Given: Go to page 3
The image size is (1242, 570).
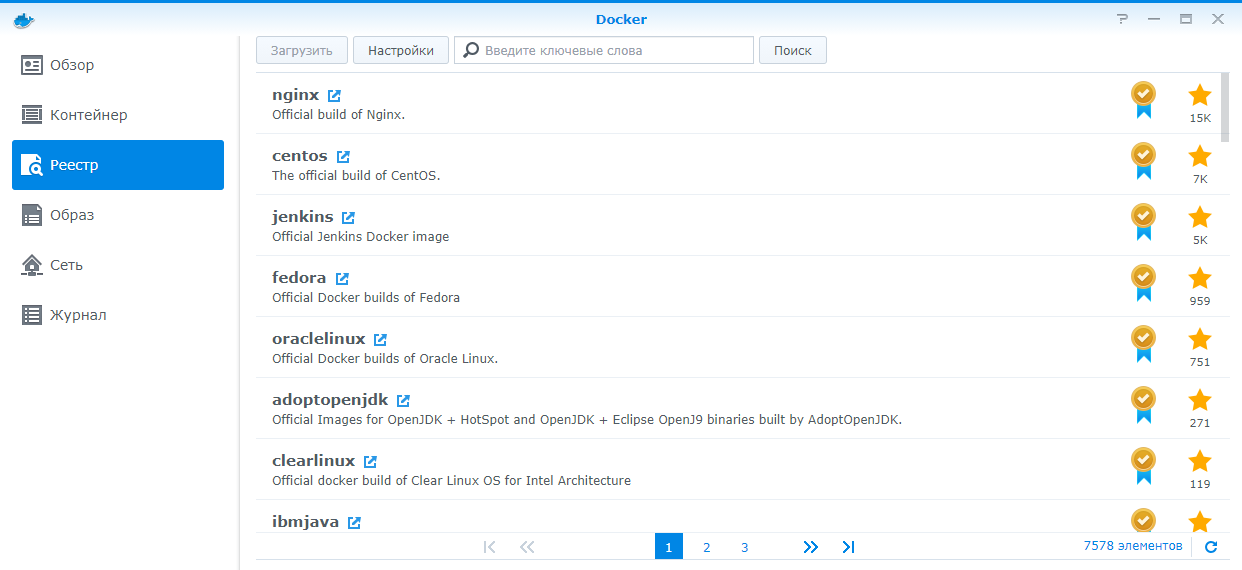Looking at the screenshot, I should 744,547.
